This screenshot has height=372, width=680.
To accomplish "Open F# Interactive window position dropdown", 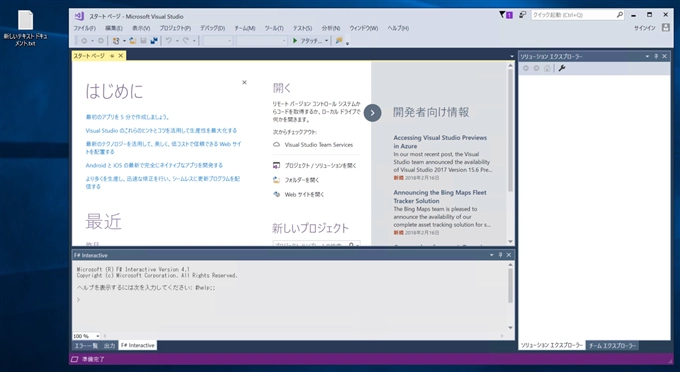I will [491, 255].
